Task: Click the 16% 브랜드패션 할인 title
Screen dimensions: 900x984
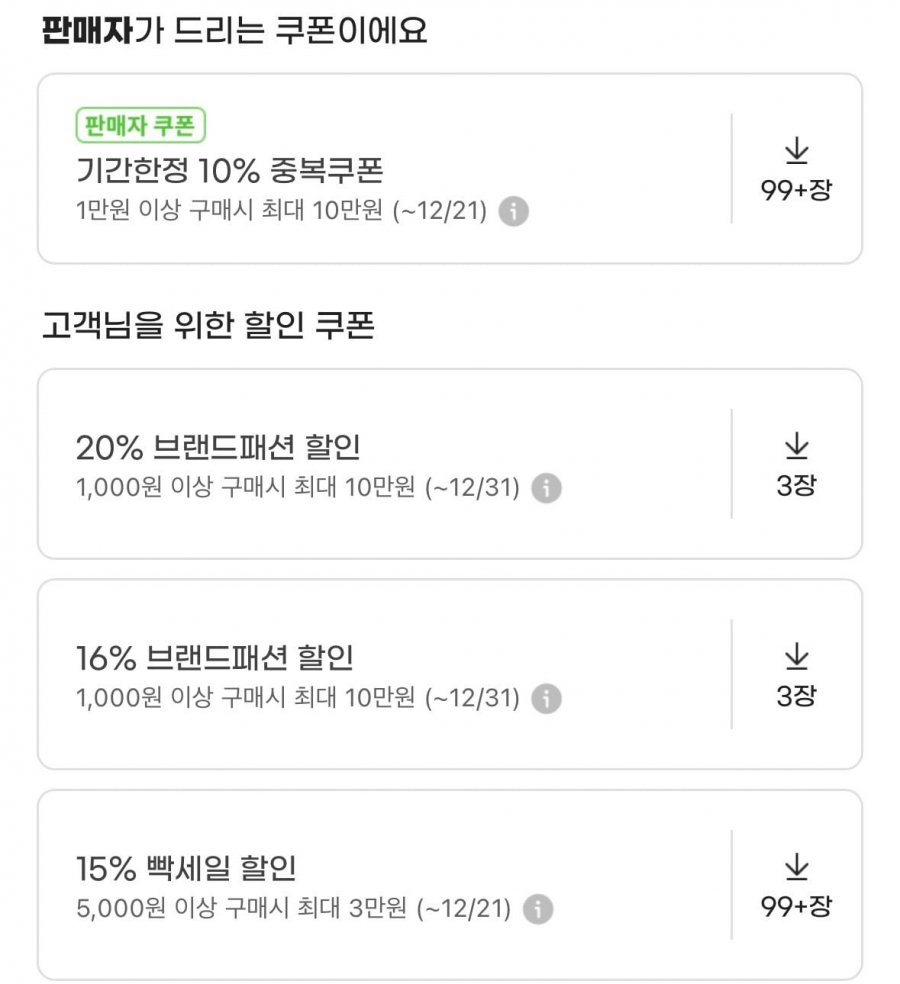Action: (214, 658)
